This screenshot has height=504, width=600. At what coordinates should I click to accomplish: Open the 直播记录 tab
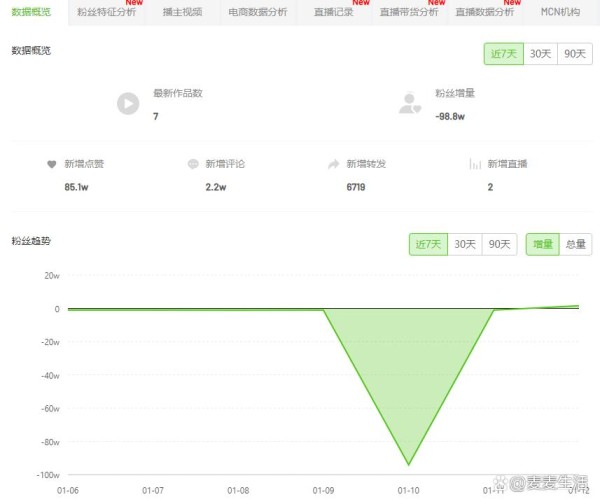coord(334,12)
